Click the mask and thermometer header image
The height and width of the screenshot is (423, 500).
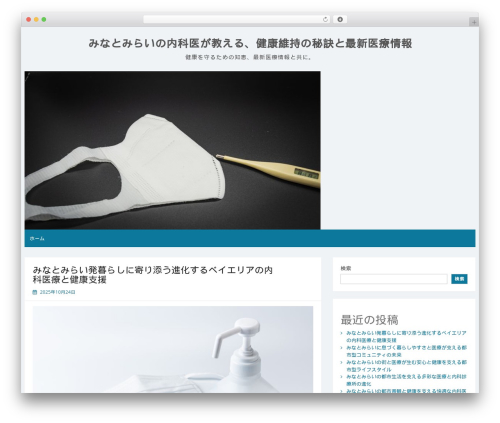click(x=173, y=150)
